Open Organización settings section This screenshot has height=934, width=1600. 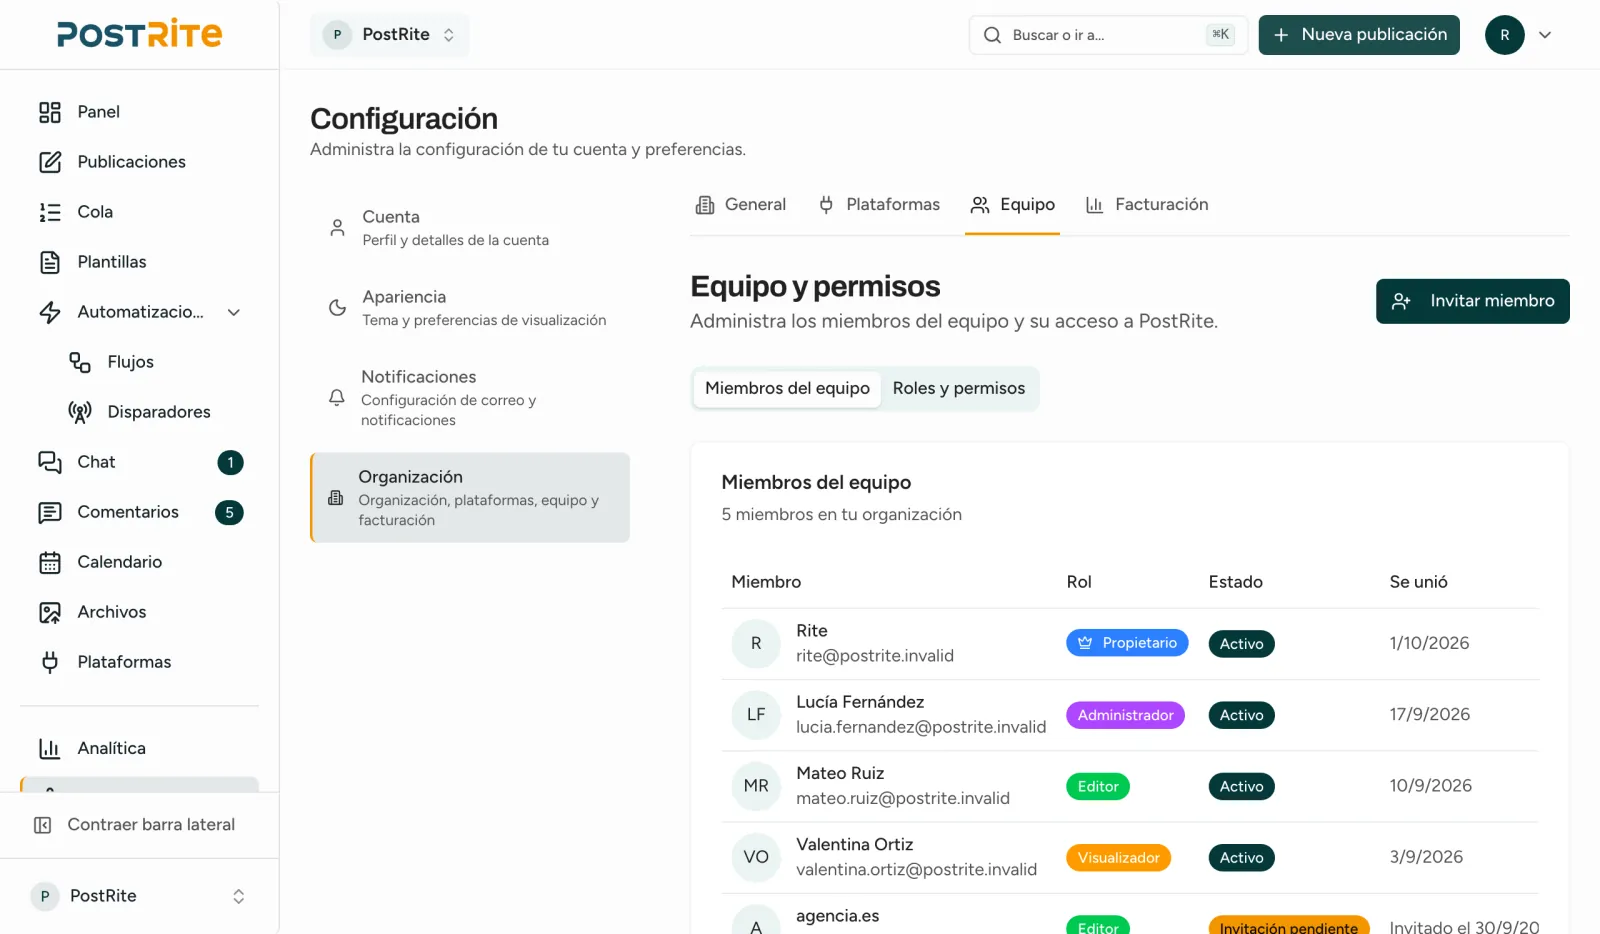[470, 498]
